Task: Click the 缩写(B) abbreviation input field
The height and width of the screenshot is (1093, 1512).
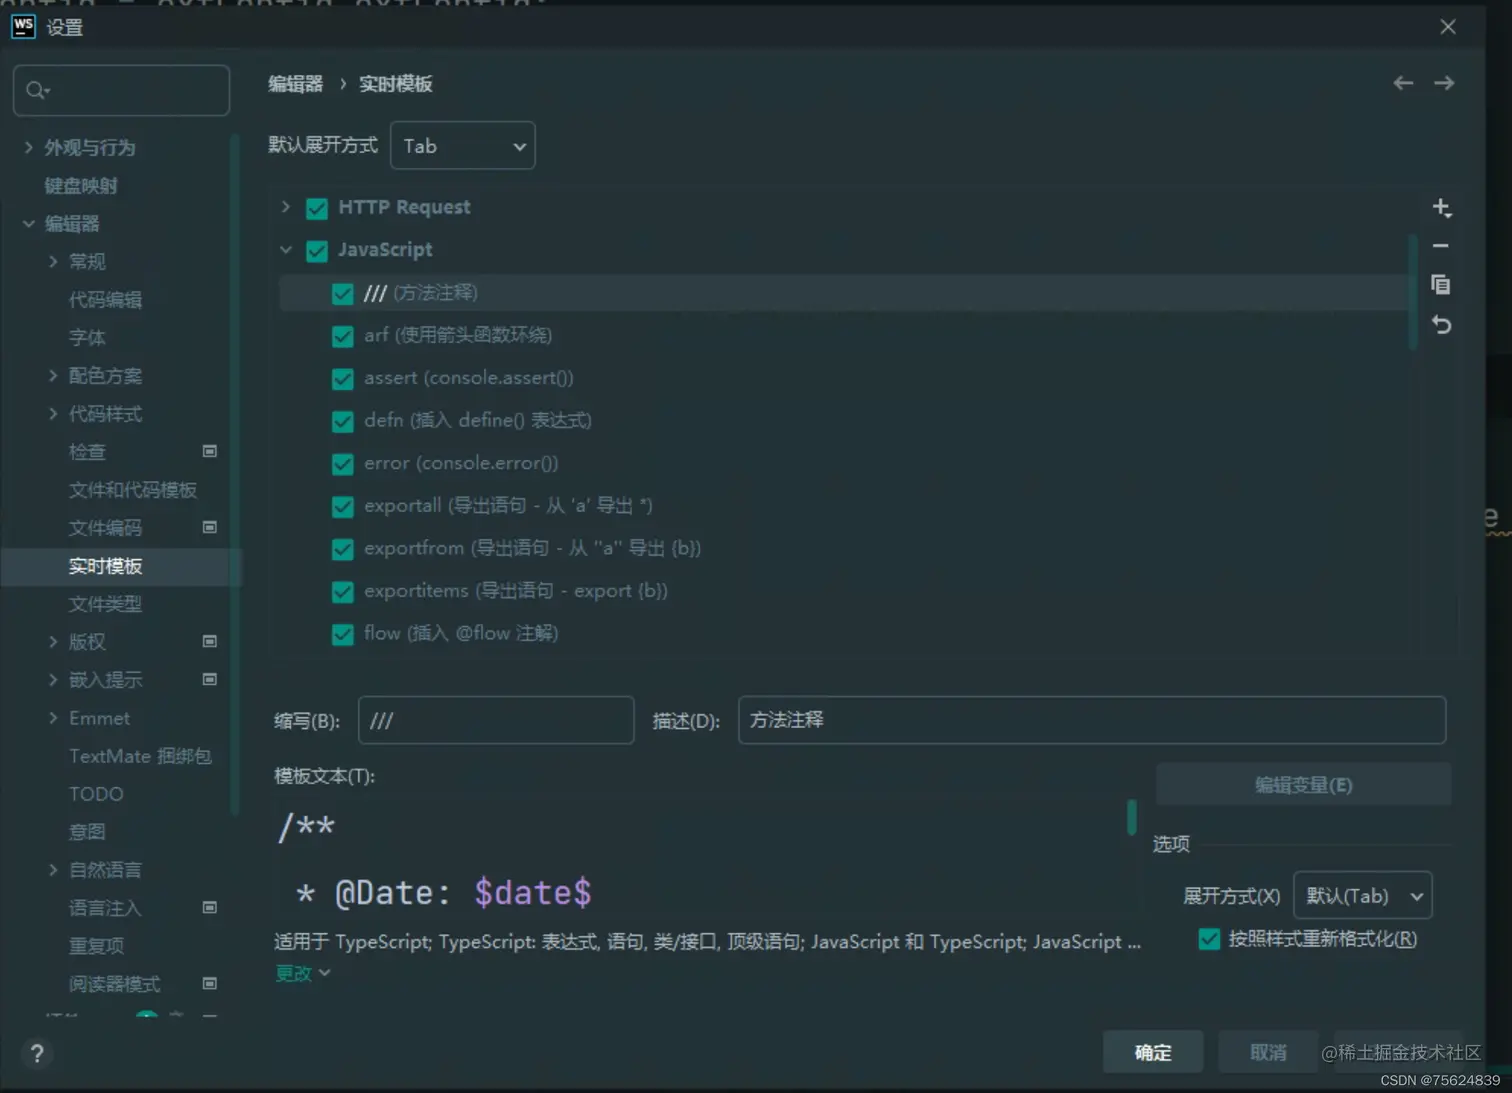Action: coord(496,720)
